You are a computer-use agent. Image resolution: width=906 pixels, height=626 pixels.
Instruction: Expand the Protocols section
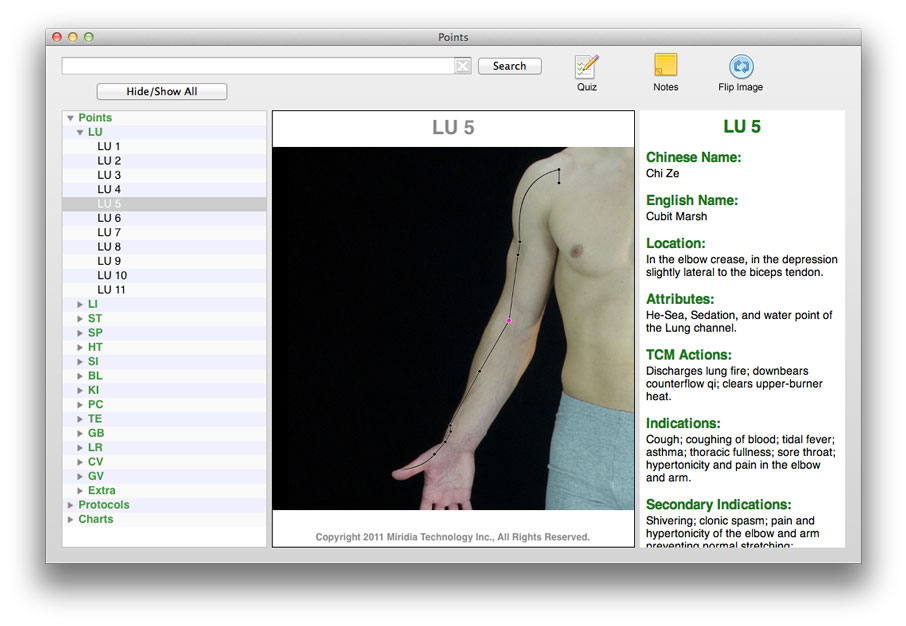click(70, 505)
